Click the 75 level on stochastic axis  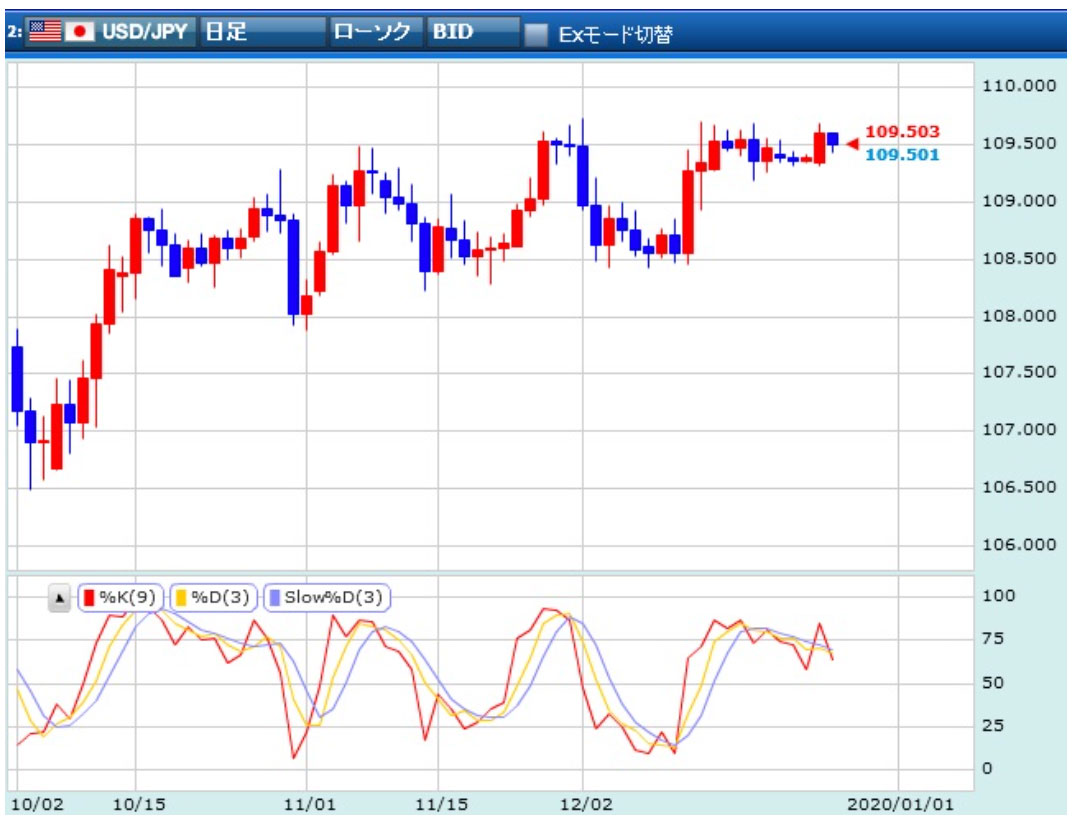coord(993,639)
